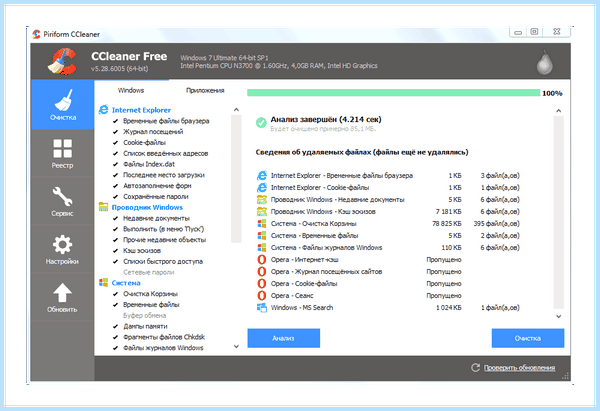Click Opera icon for Журнал посещённых сайтов row
Viewport: 600px width, 411px height.
coord(262,271)
